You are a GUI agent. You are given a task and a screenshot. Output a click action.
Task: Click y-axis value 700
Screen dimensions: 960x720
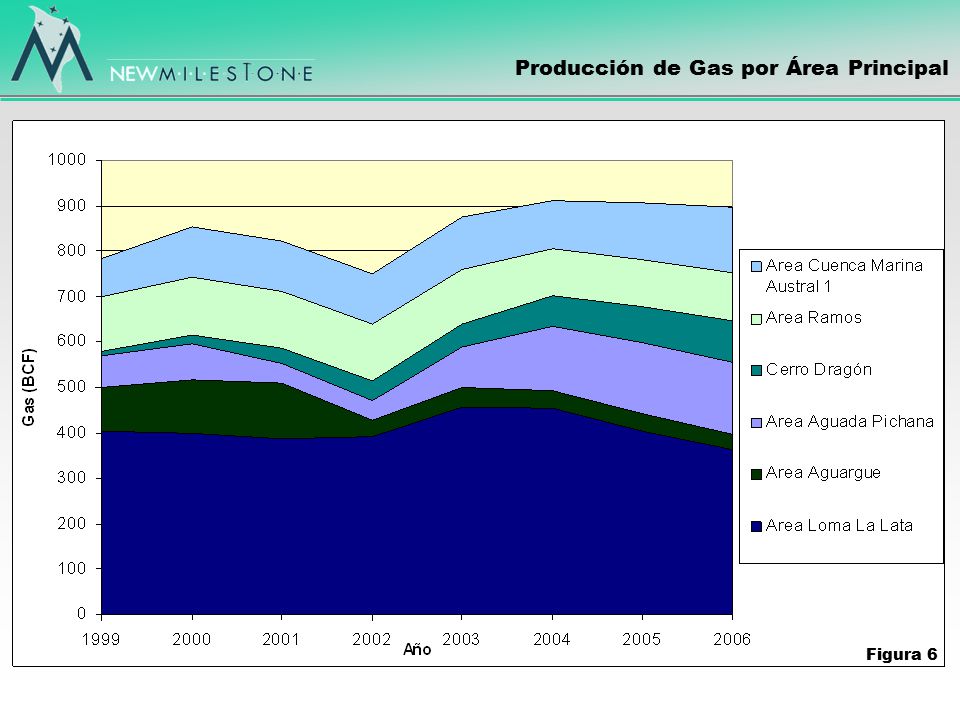72,296
